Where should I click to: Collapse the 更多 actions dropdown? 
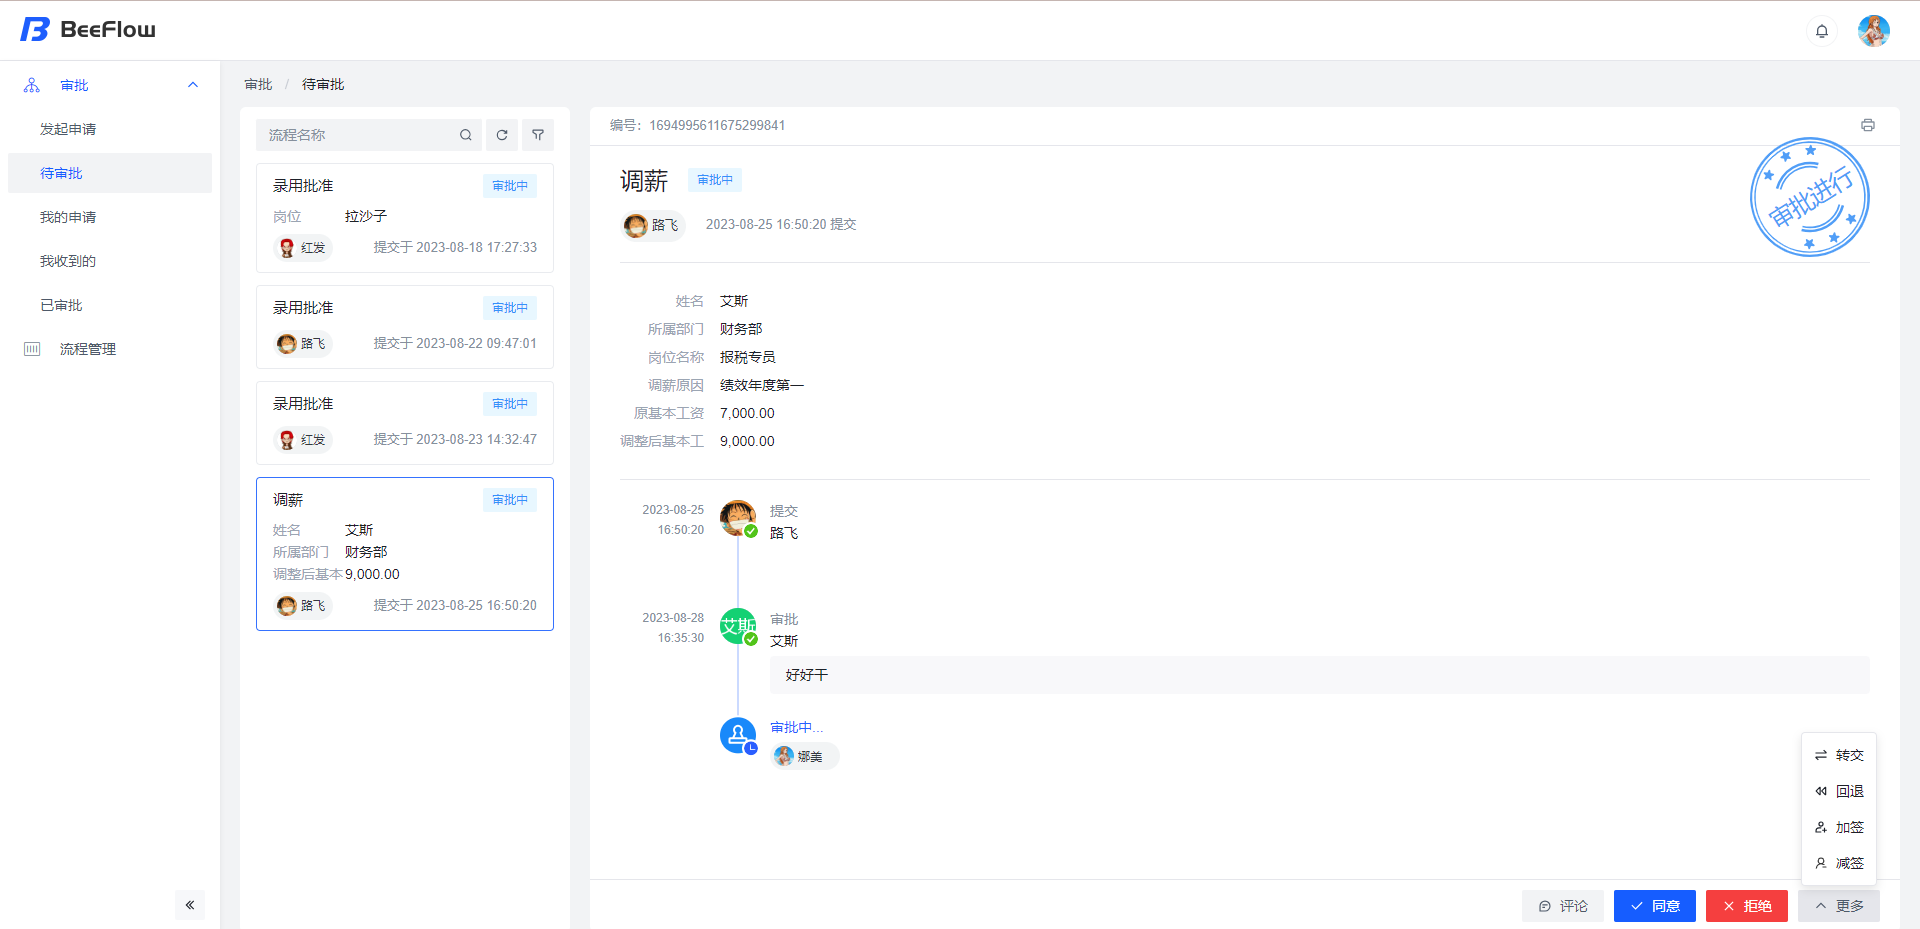(1839, 906)
